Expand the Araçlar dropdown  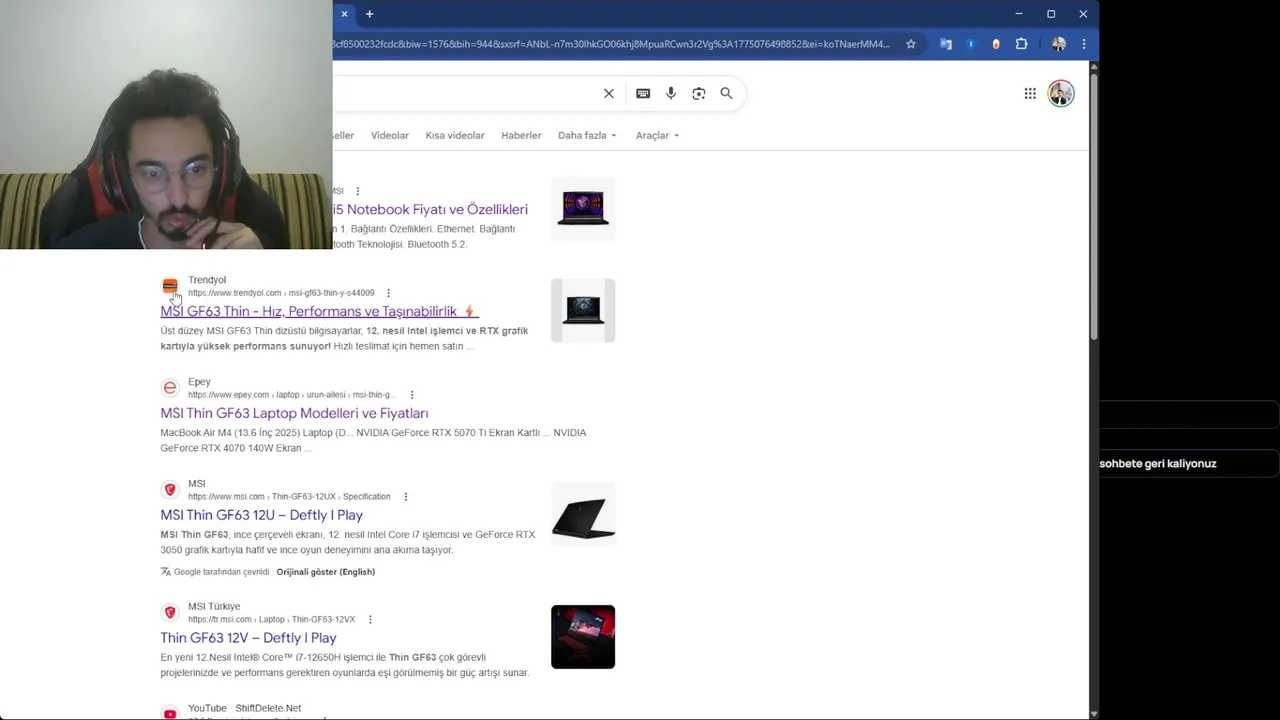coord(657,135)
